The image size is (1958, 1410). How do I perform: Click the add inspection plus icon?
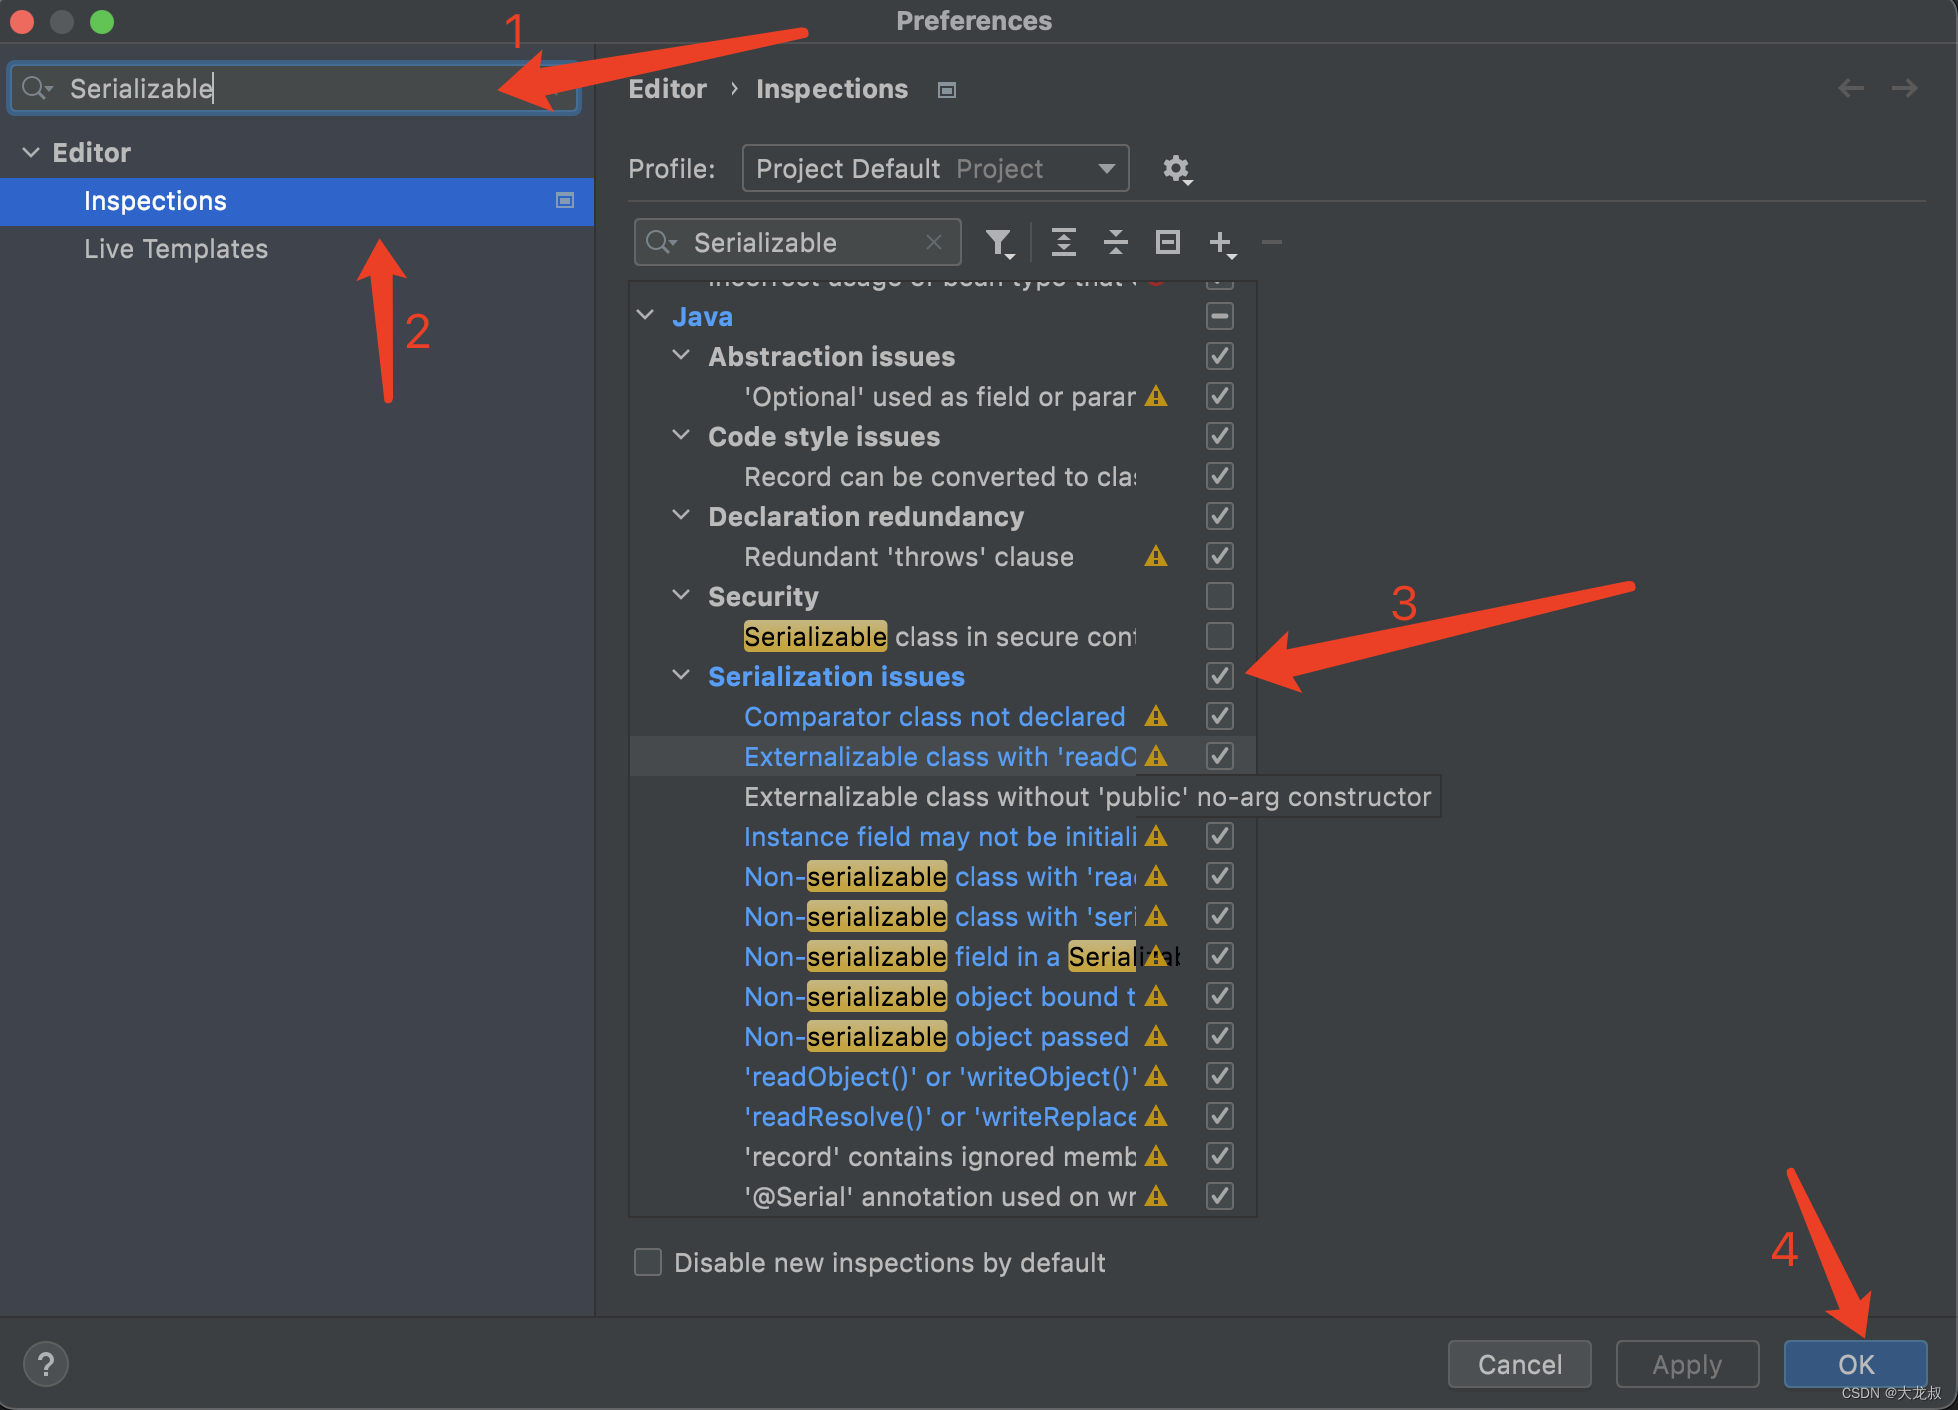(1220, 242)
